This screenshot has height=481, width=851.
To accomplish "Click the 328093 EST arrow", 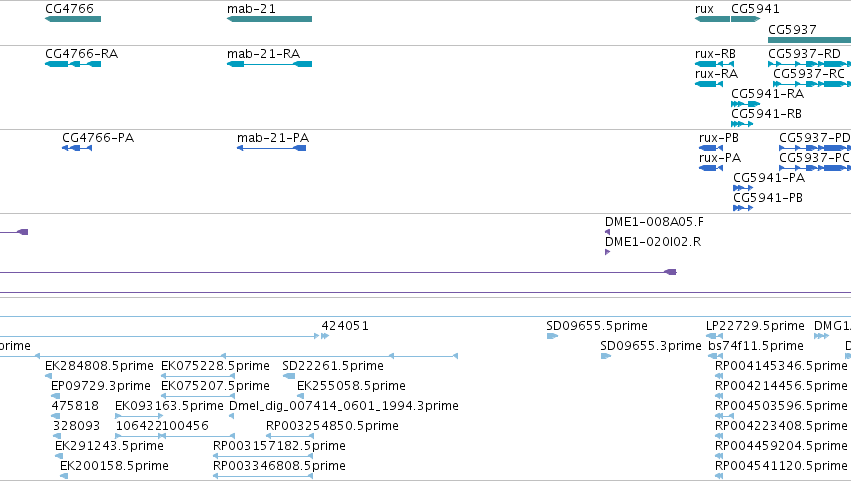I will pyautogui.click(x=57, y=436).
